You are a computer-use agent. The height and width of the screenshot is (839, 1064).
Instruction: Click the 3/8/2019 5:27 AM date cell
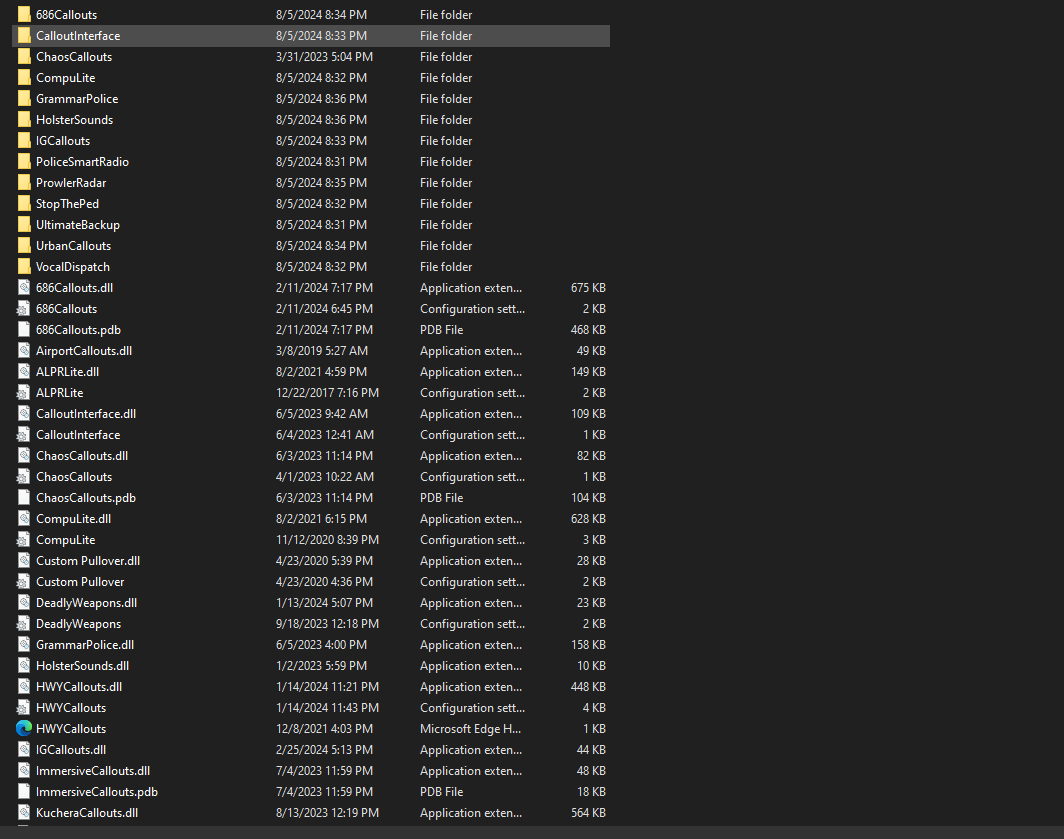(322, 351)
